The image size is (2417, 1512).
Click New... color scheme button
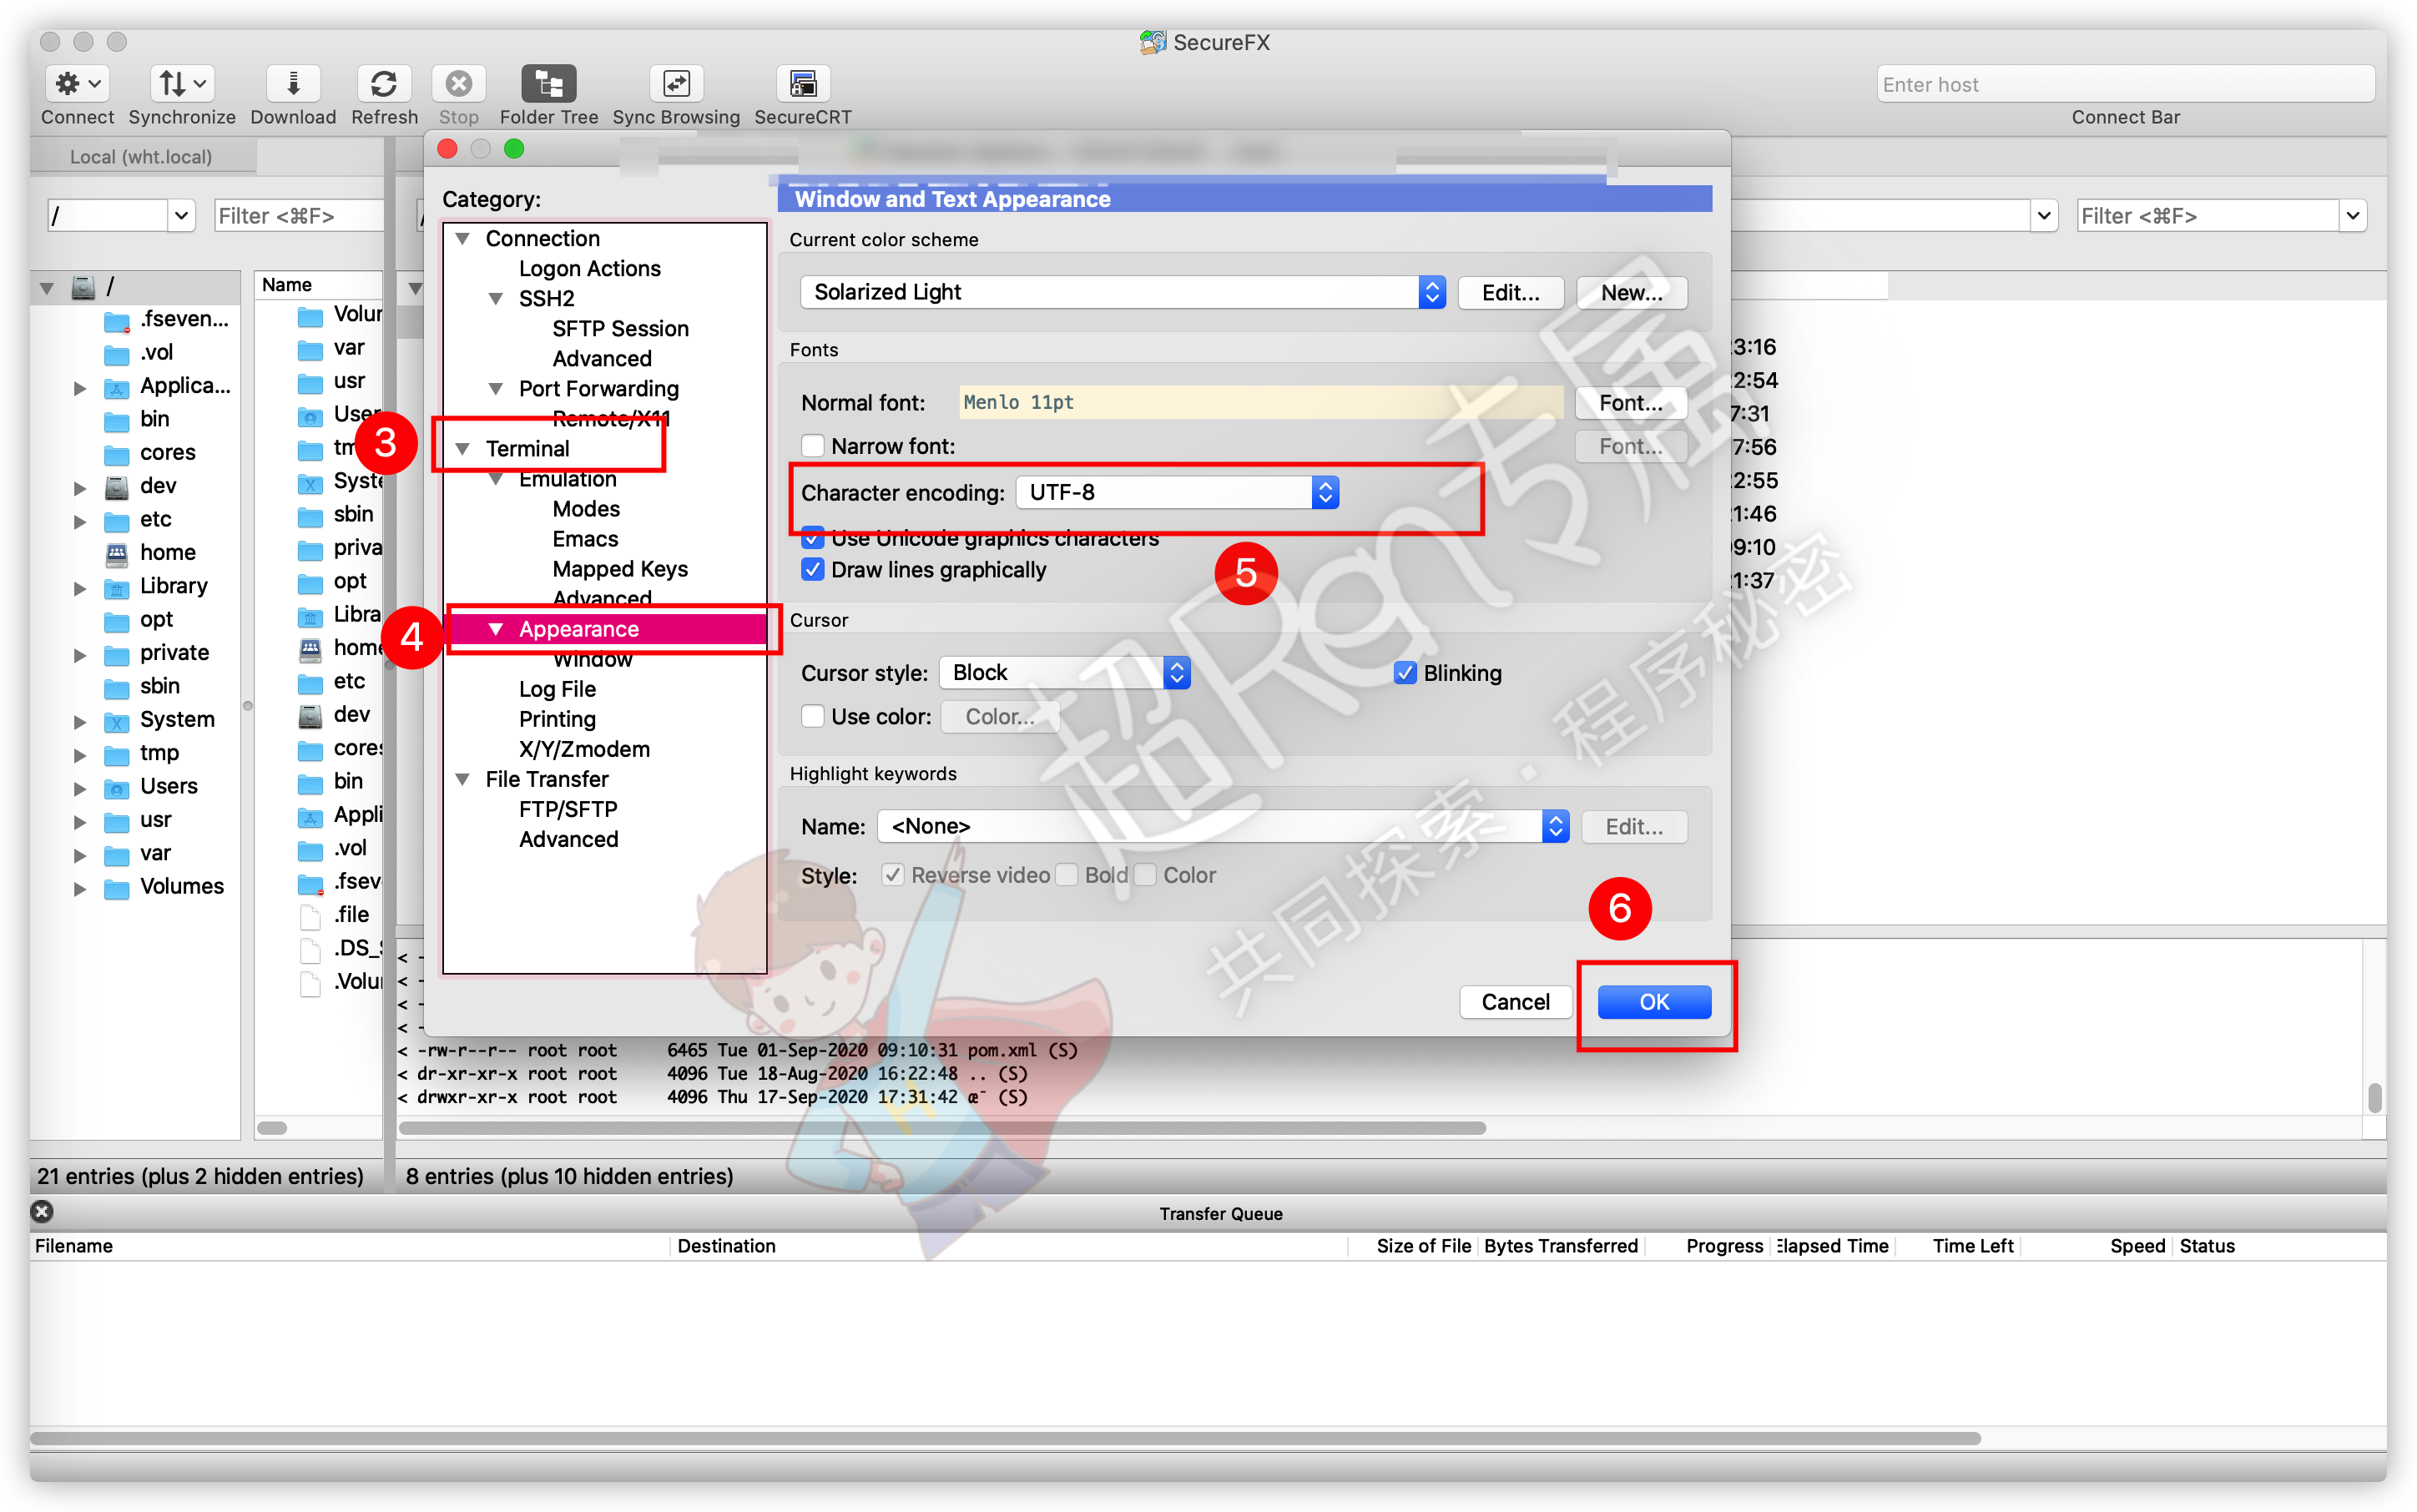coord(1631,292)
